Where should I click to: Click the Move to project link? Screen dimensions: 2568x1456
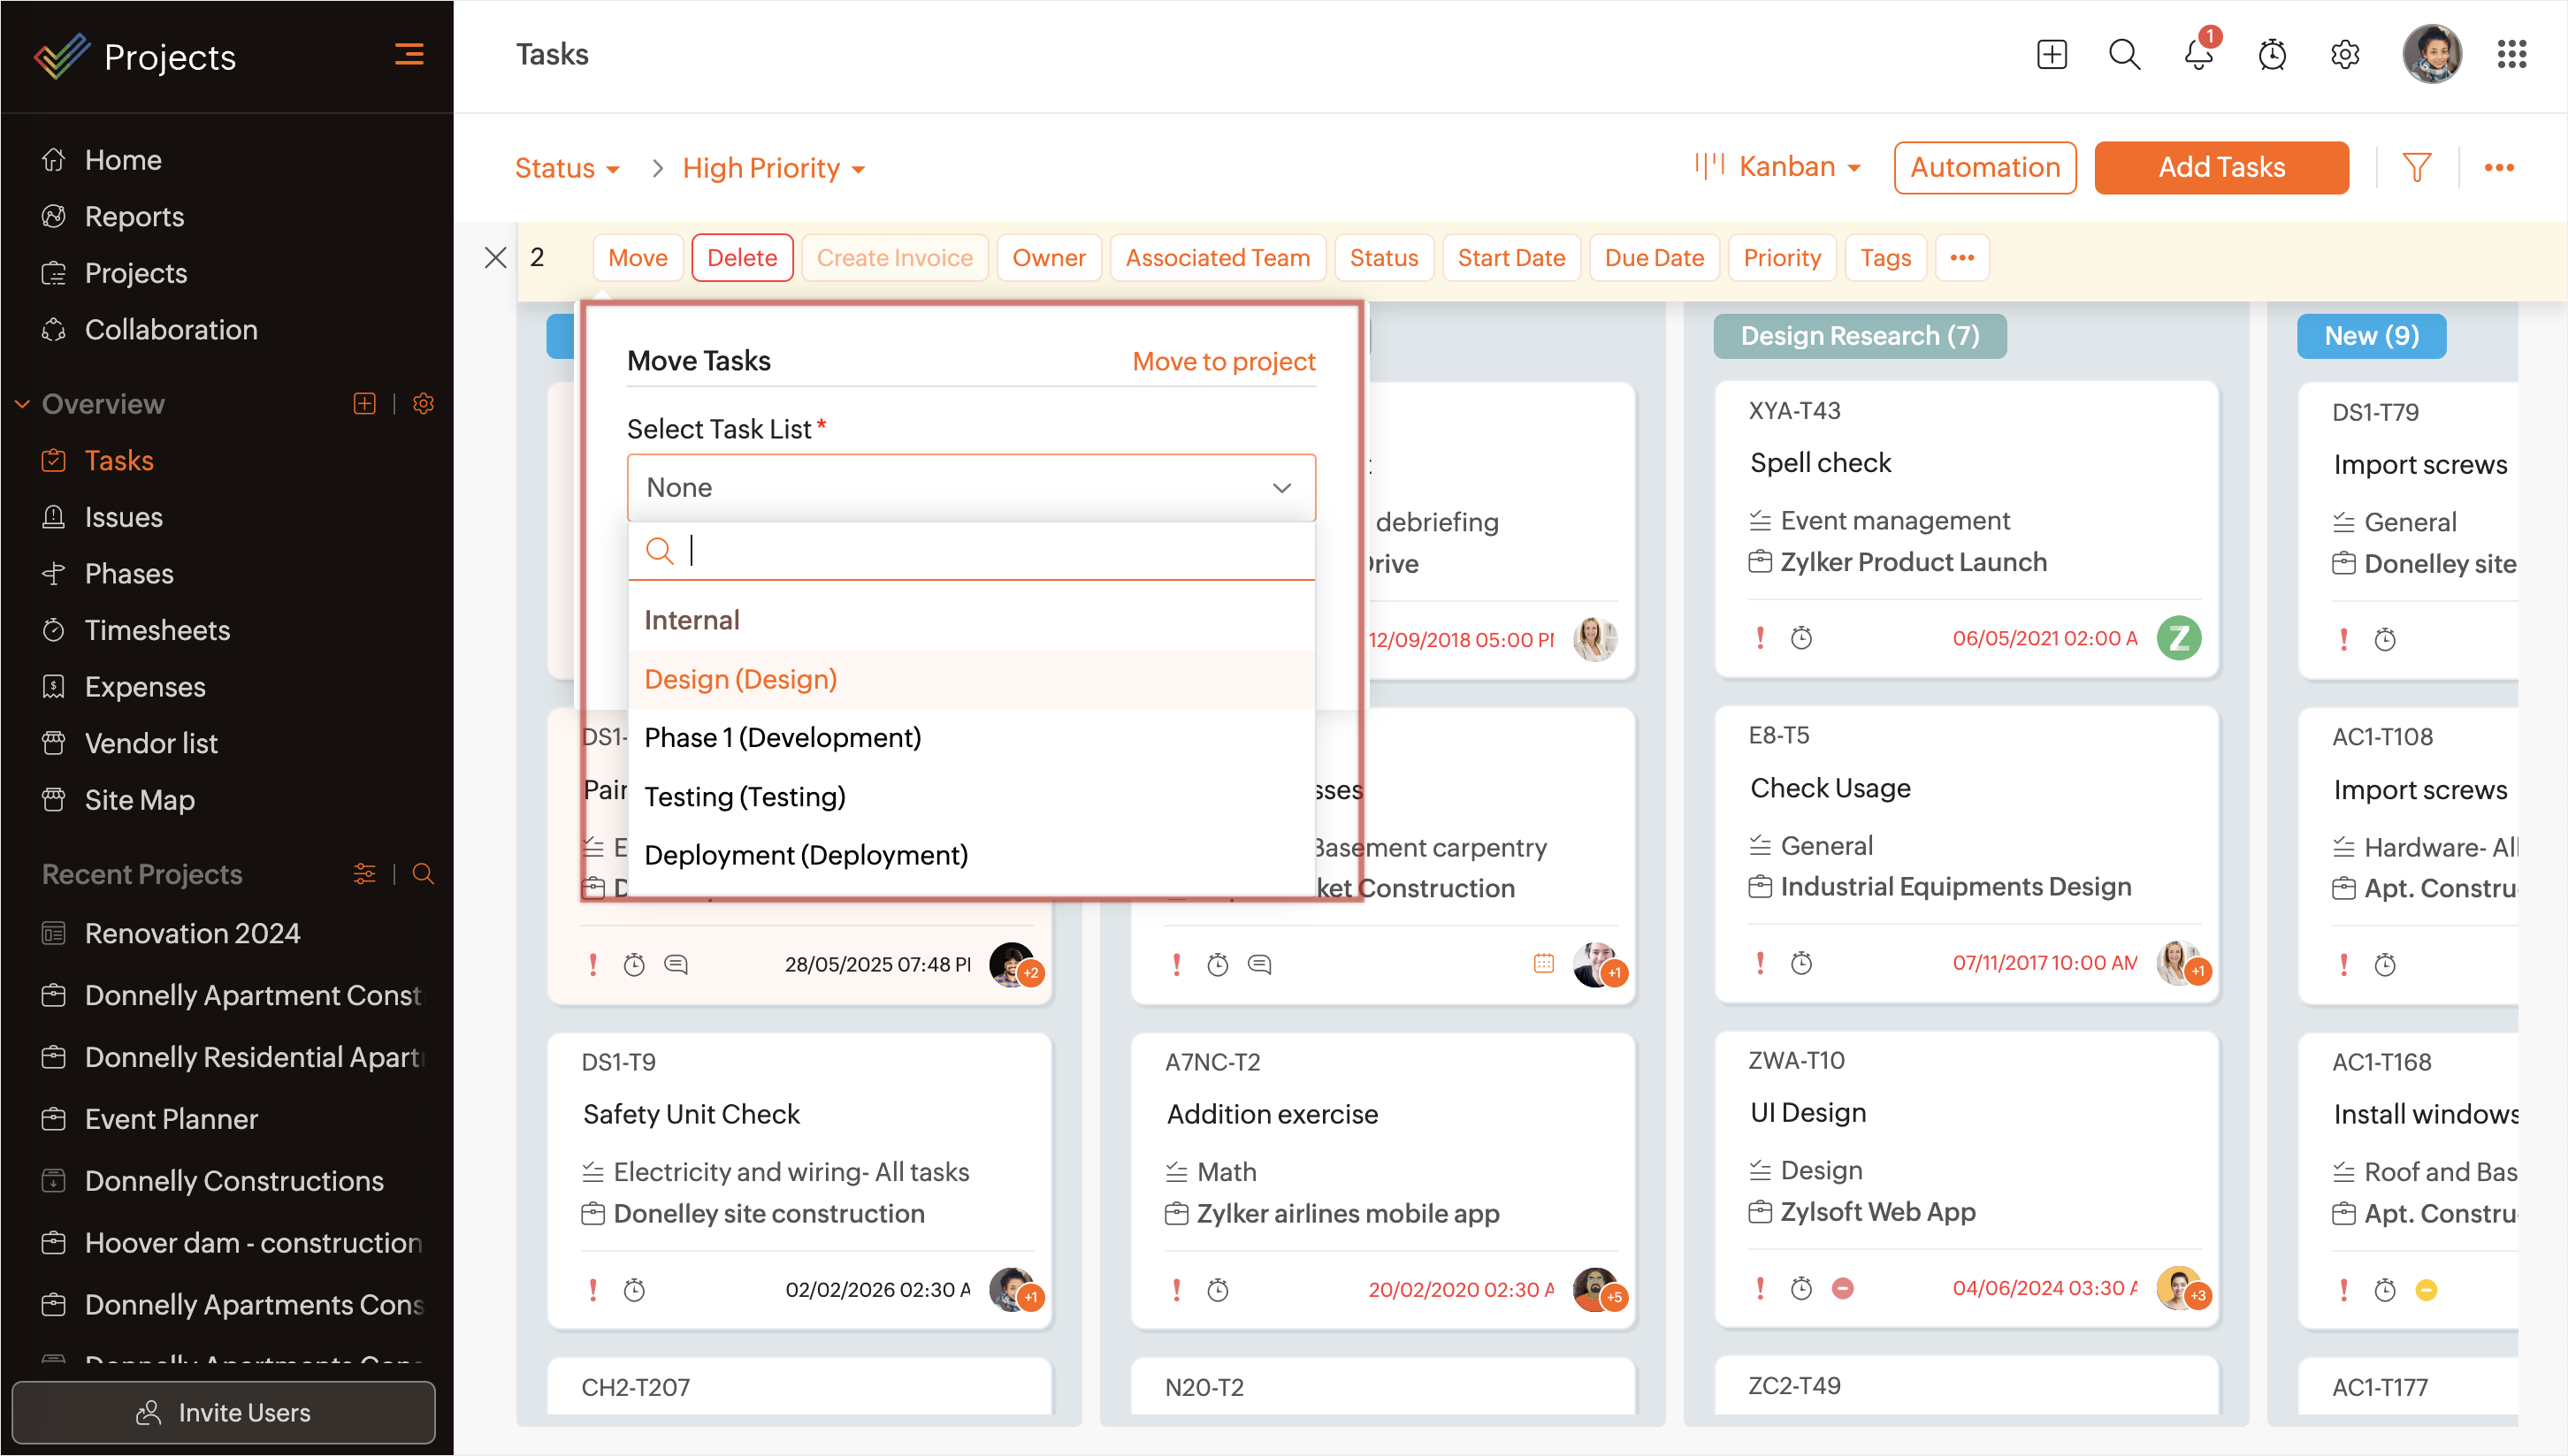[x=1223, y=361]
